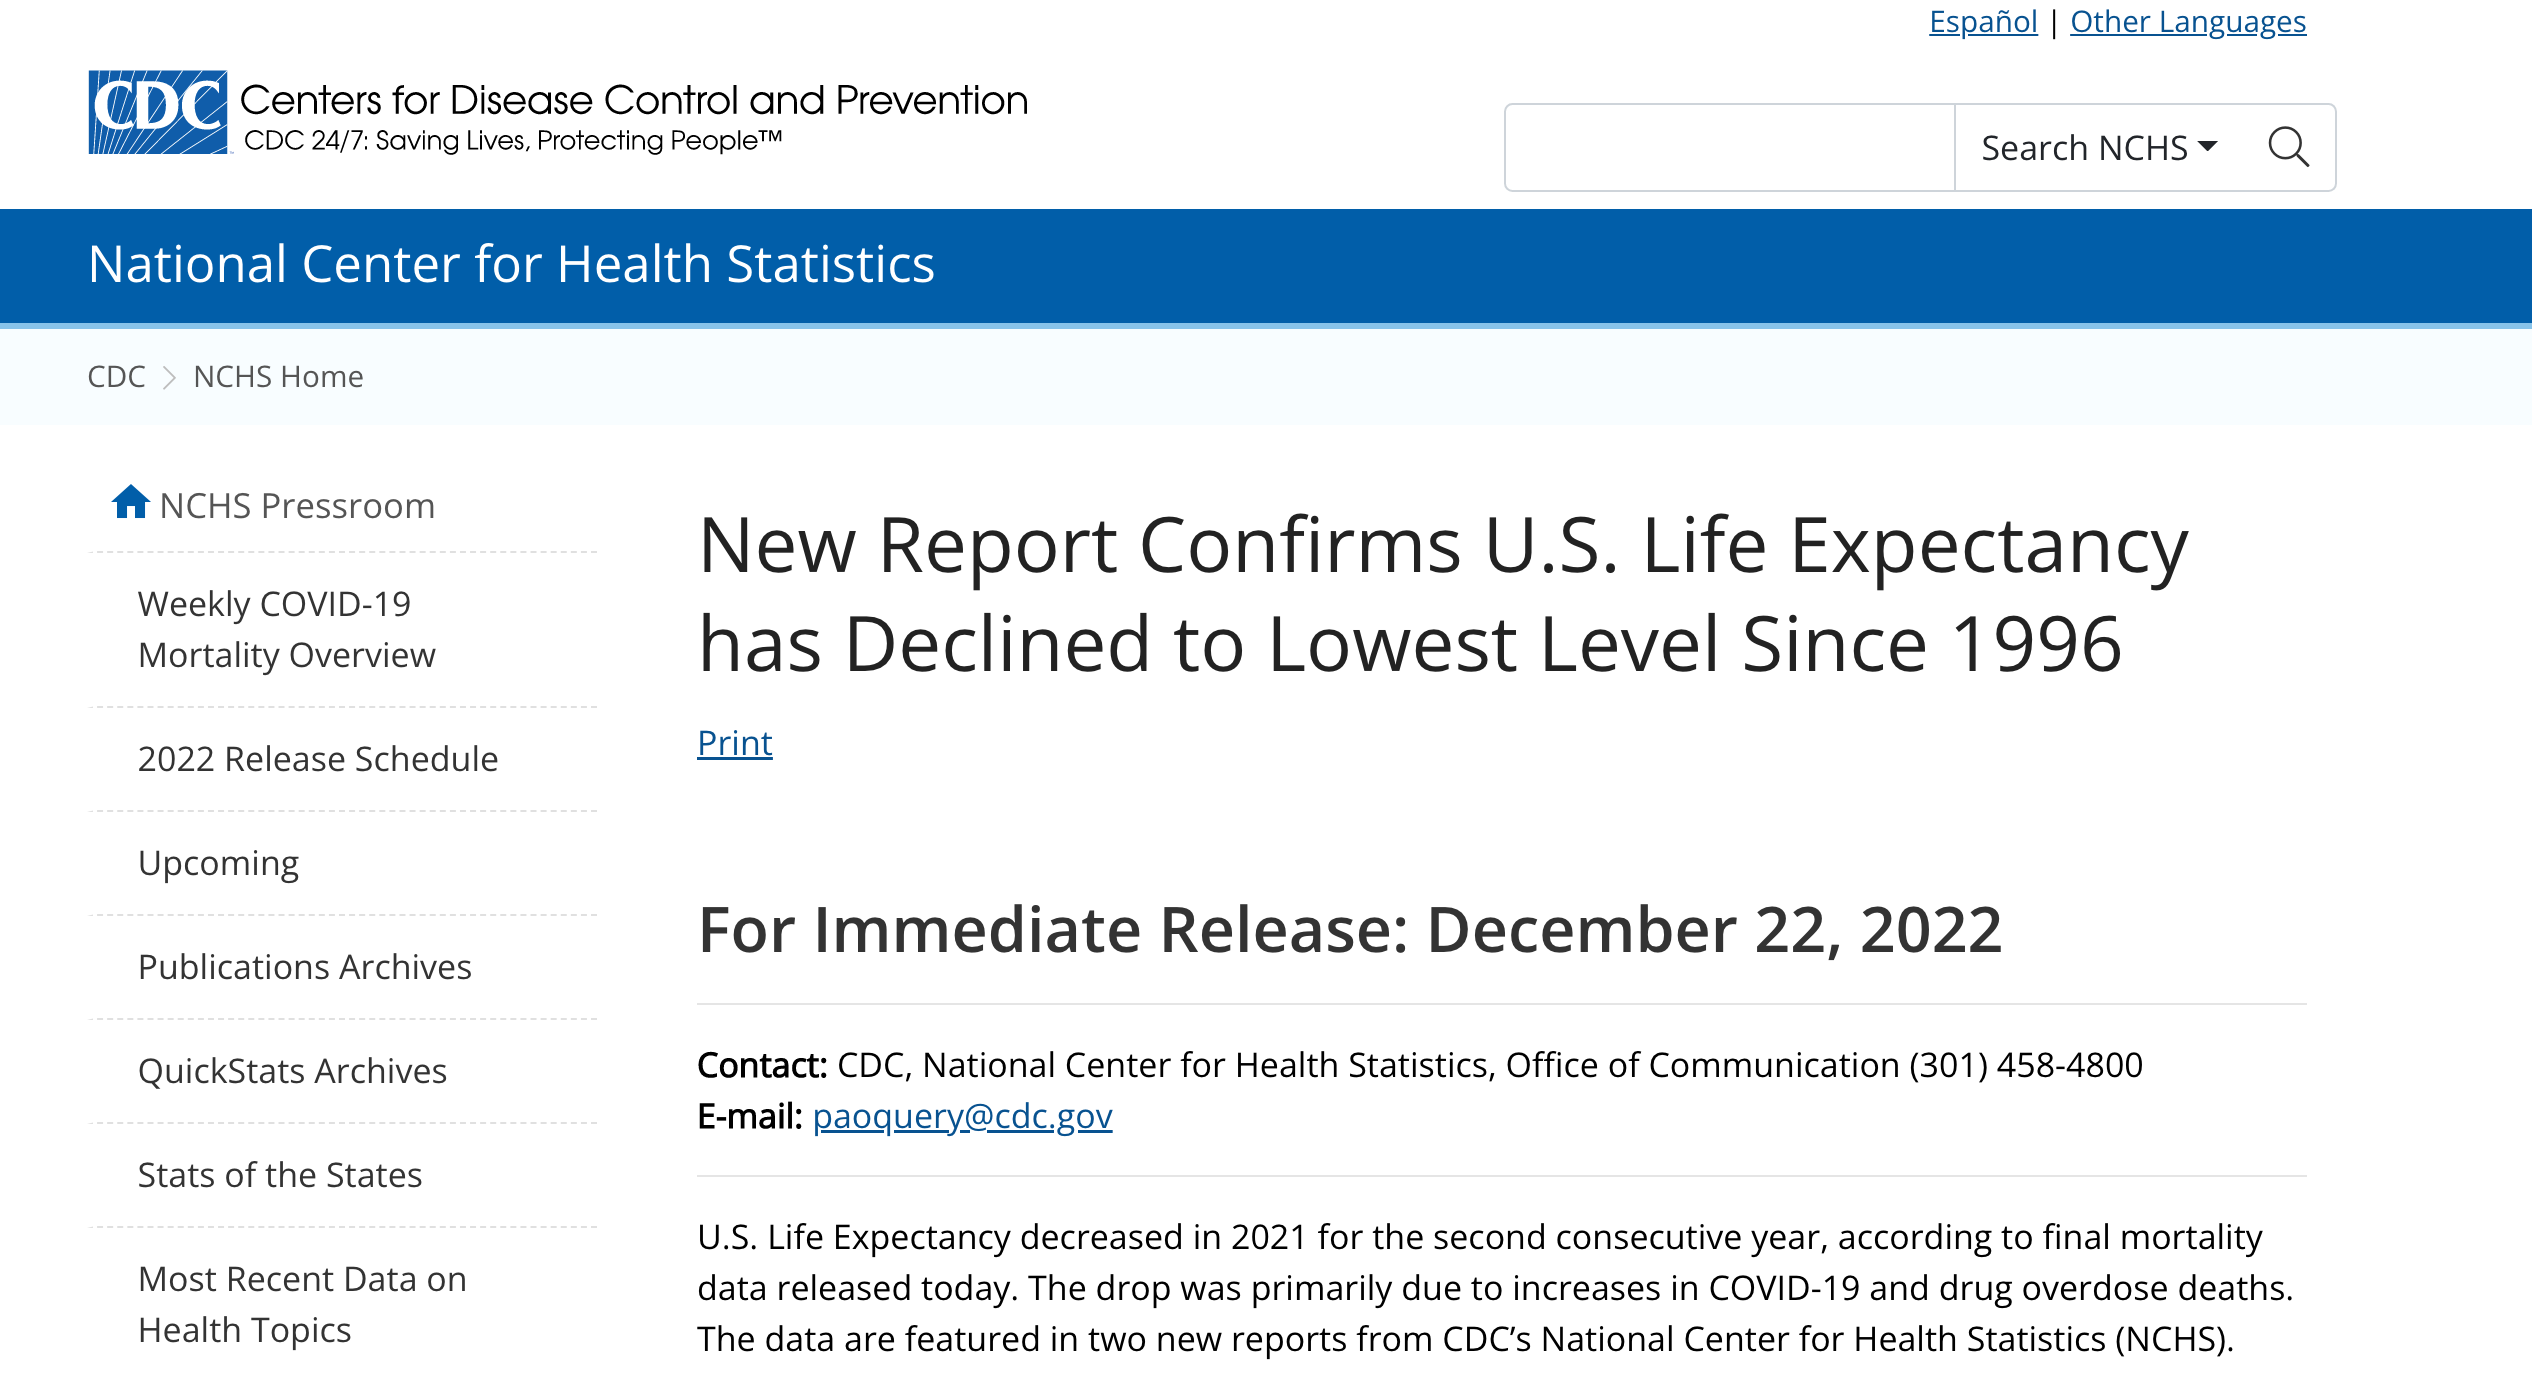This screenshot has height=1376, width=2532.
Task: Click the paoquery@cdc.gov email link
Action: tap(962, 1116)
